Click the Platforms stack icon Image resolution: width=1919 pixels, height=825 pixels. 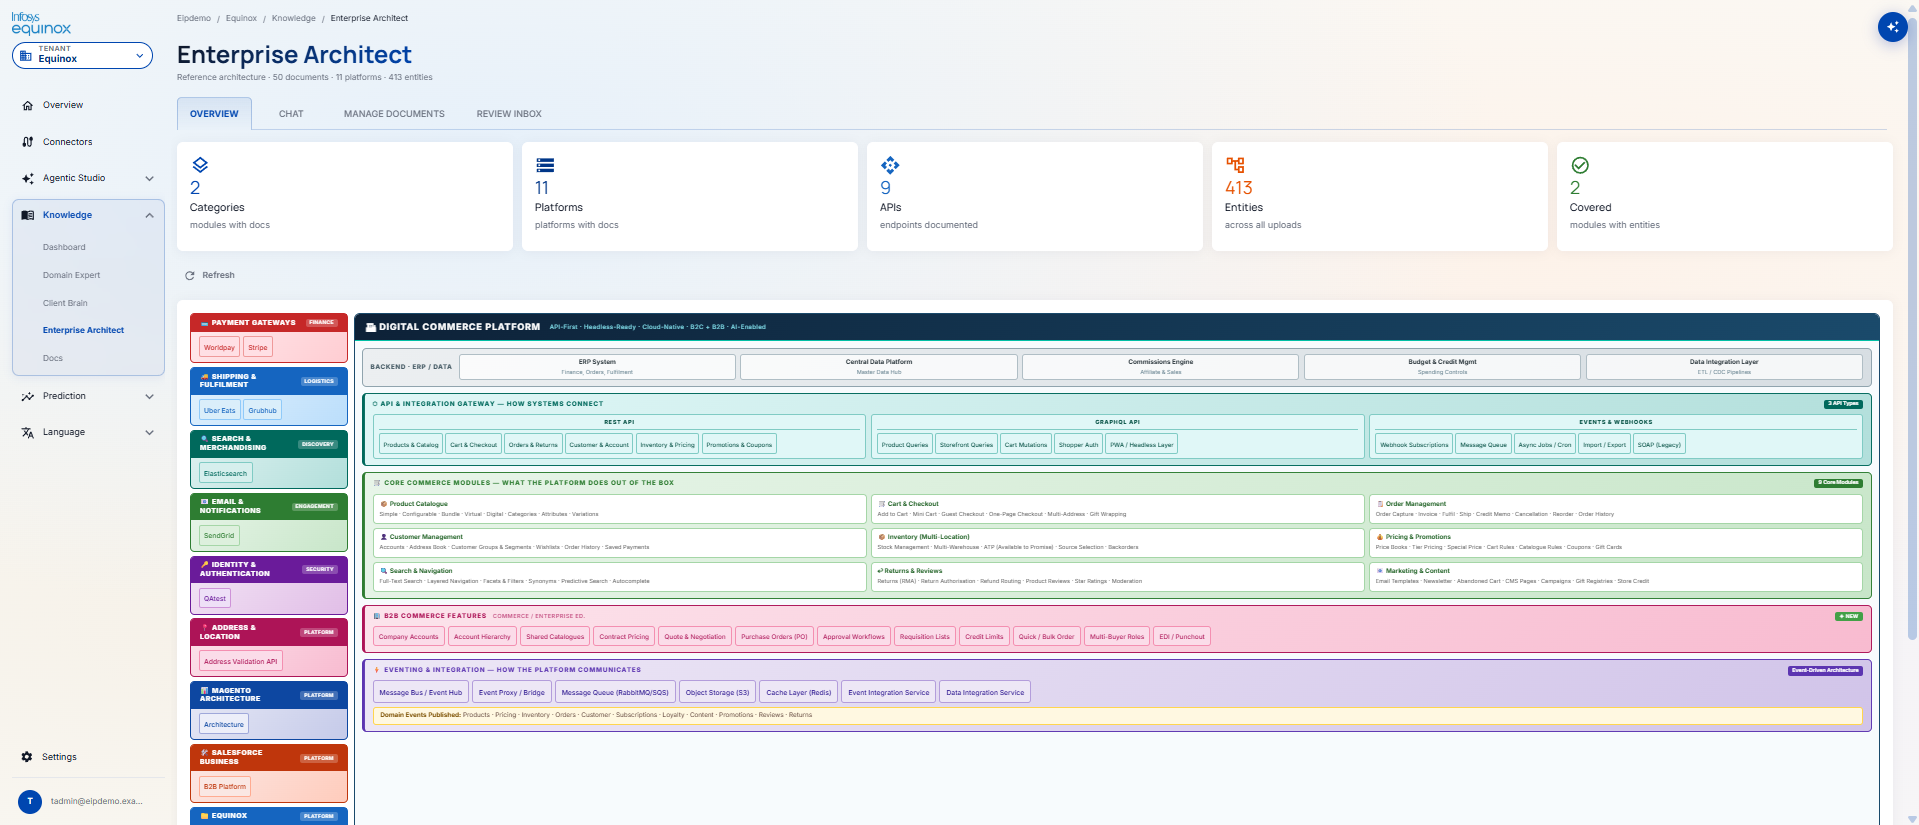(x=545, y=165)
